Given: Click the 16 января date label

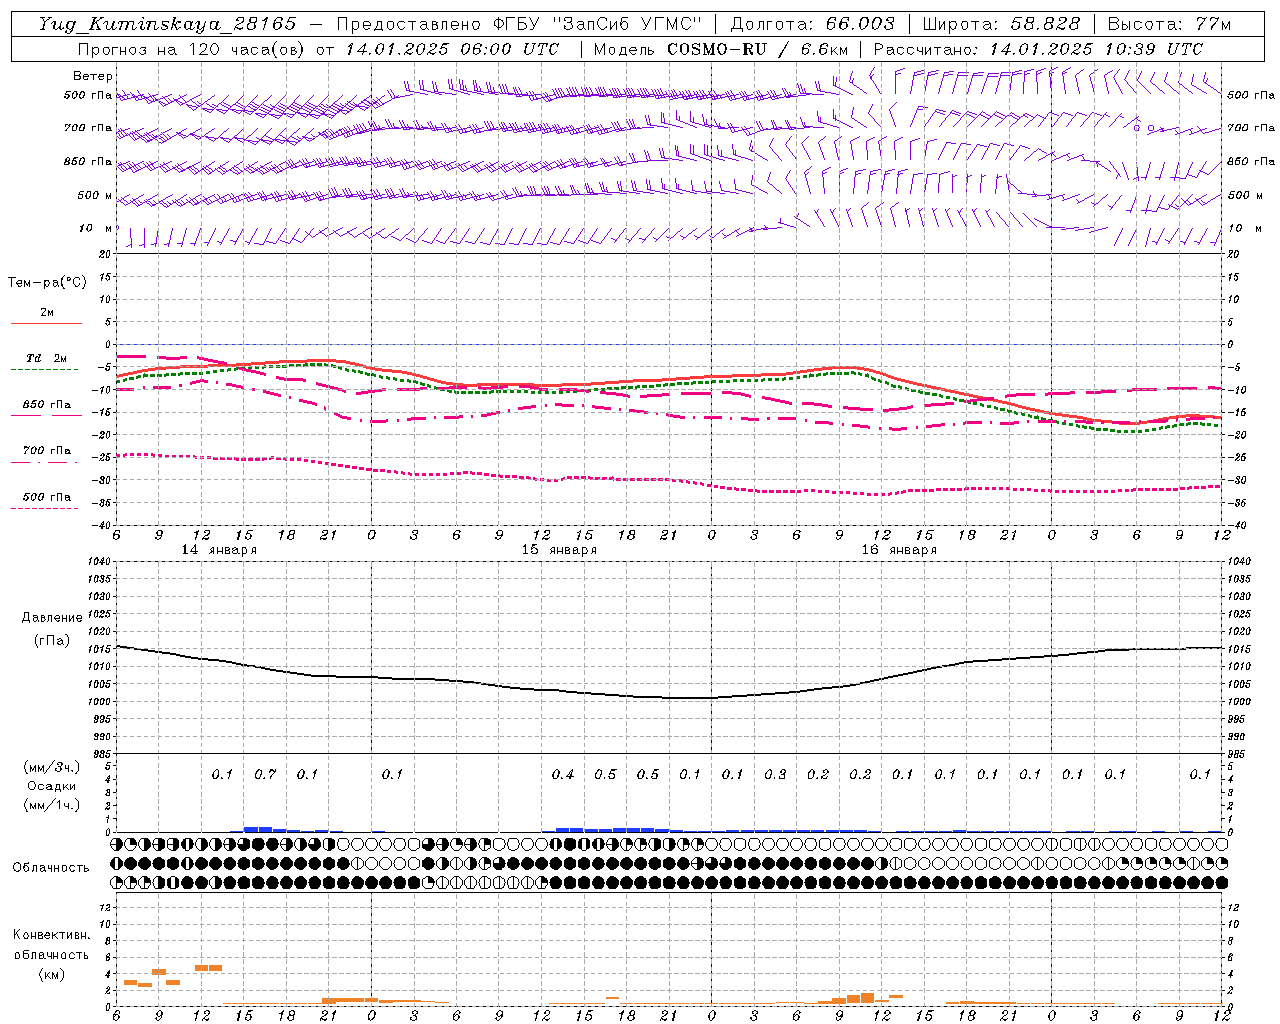Looking at the screenshot, I should [x=899, y=550].
